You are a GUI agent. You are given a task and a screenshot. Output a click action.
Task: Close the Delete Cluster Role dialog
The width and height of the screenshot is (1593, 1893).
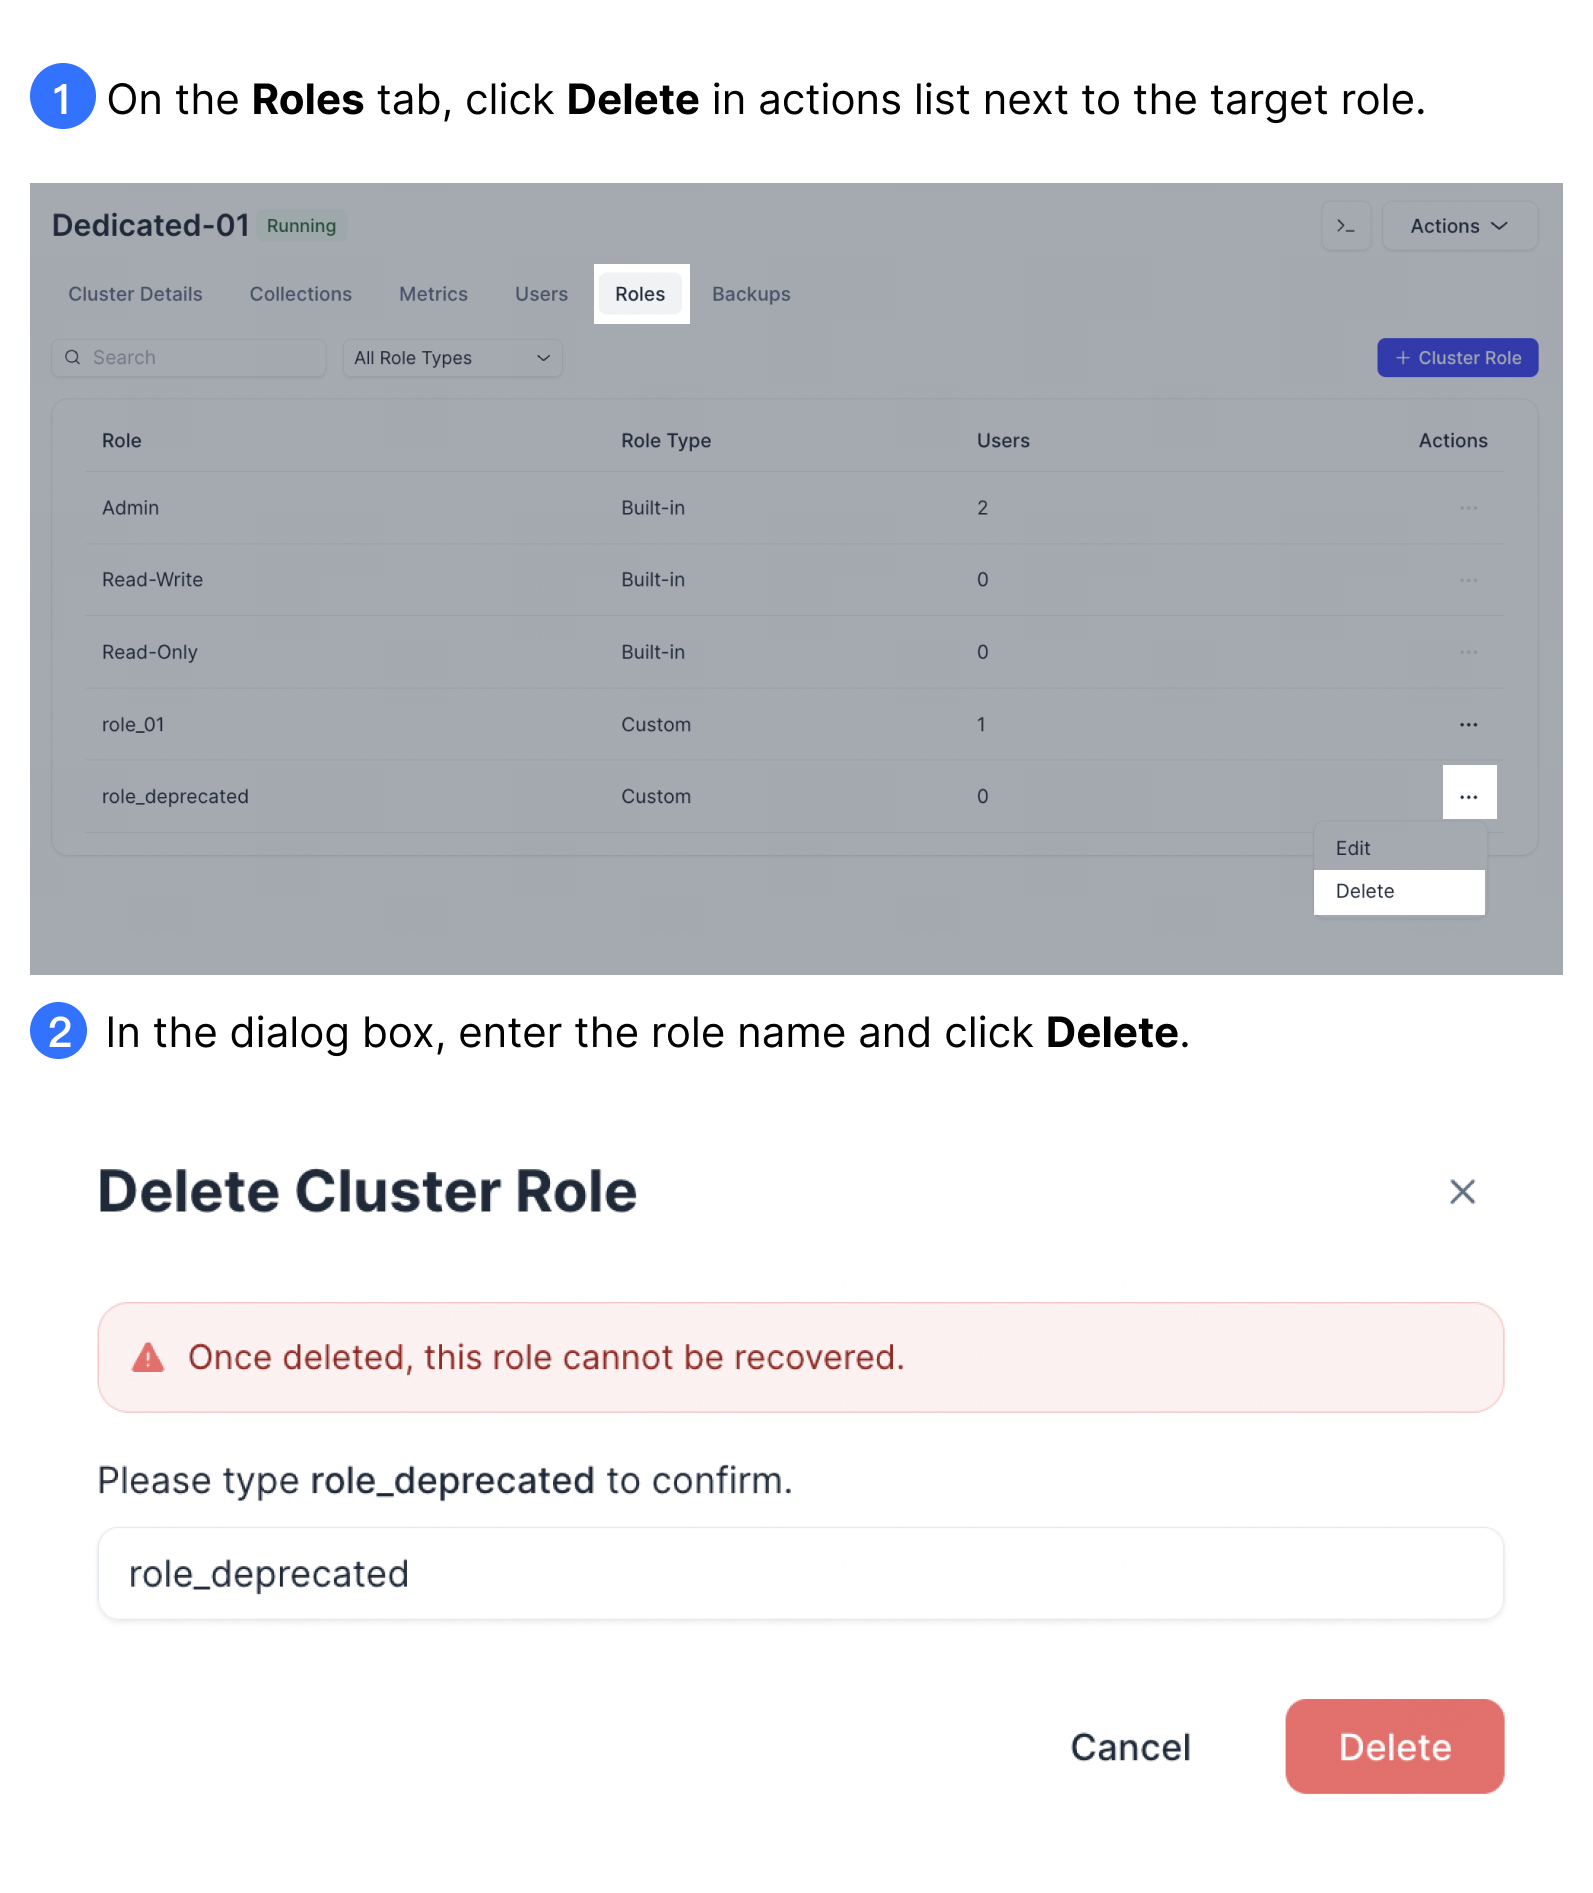(1462, 1191)
